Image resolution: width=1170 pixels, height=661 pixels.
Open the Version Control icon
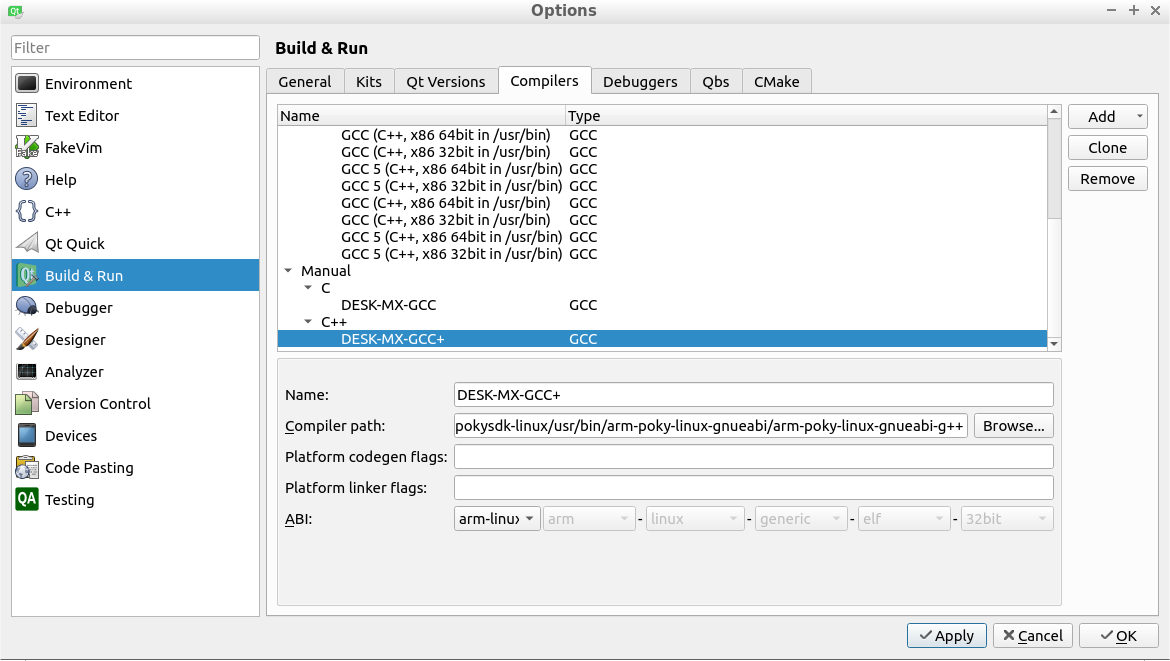pos(27,404)
